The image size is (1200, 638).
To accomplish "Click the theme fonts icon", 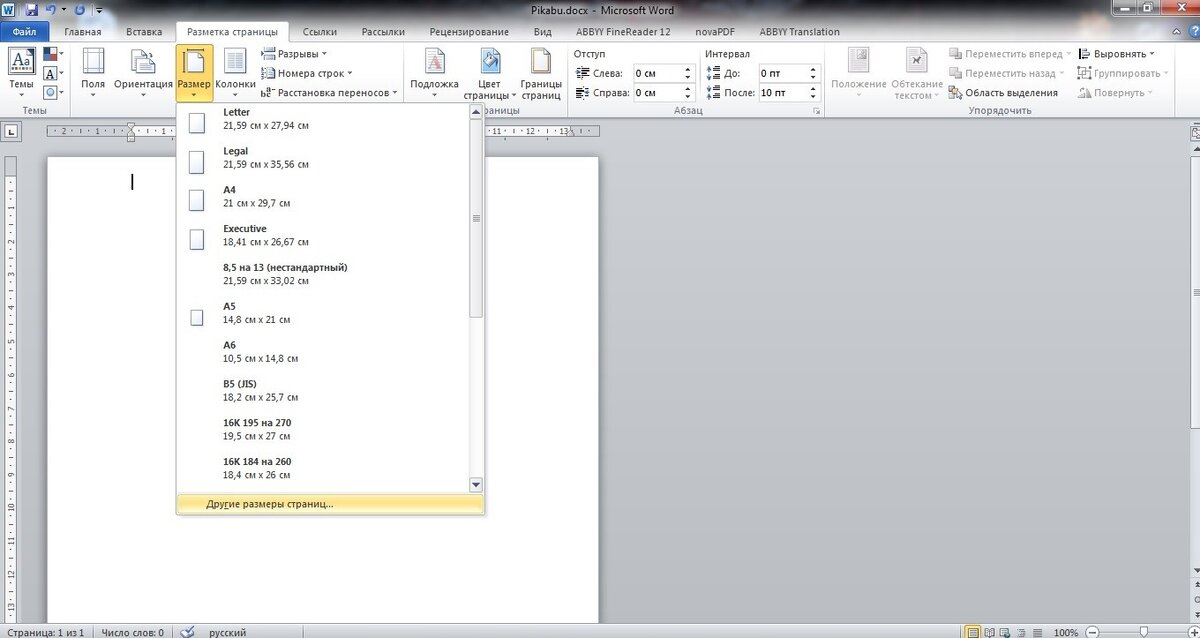I will click(x=51, y=73).
